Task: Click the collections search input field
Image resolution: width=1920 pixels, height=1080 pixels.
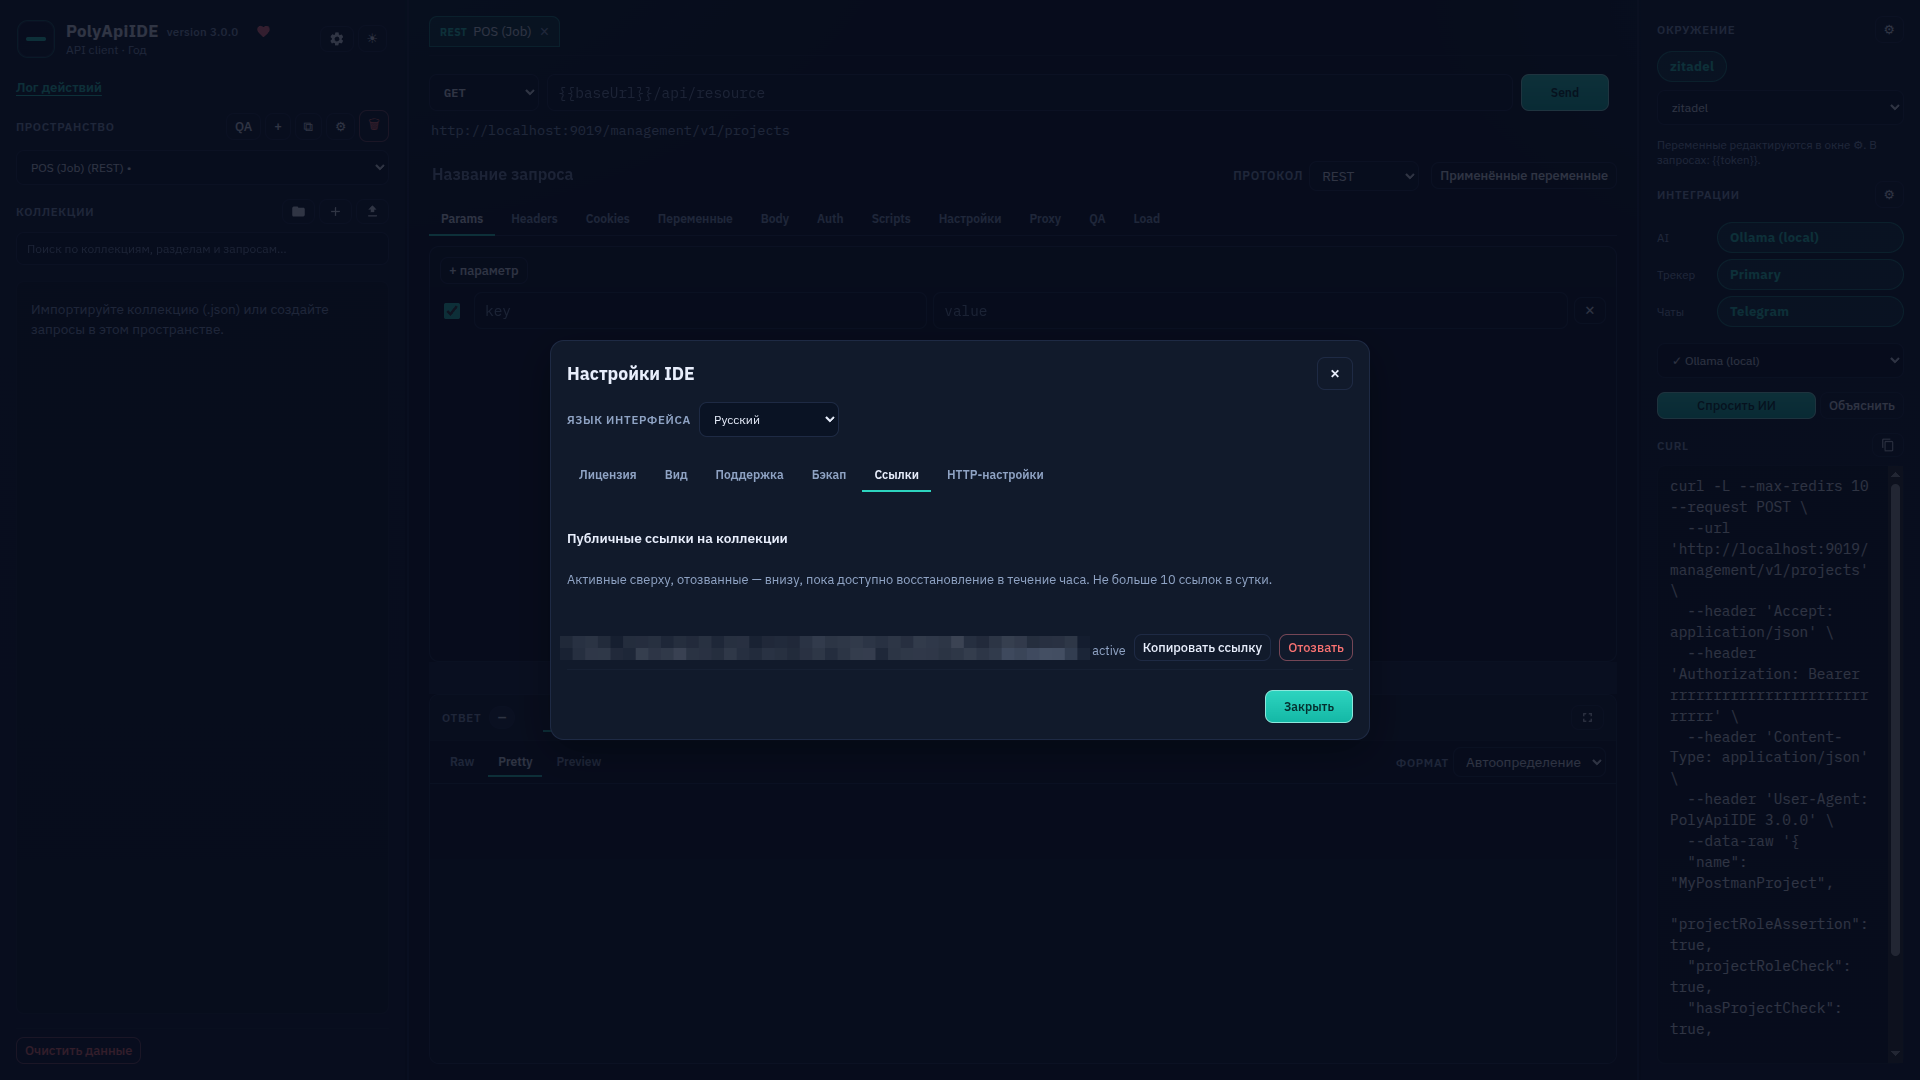Action: pyautogui.click(x=202, y=249)
